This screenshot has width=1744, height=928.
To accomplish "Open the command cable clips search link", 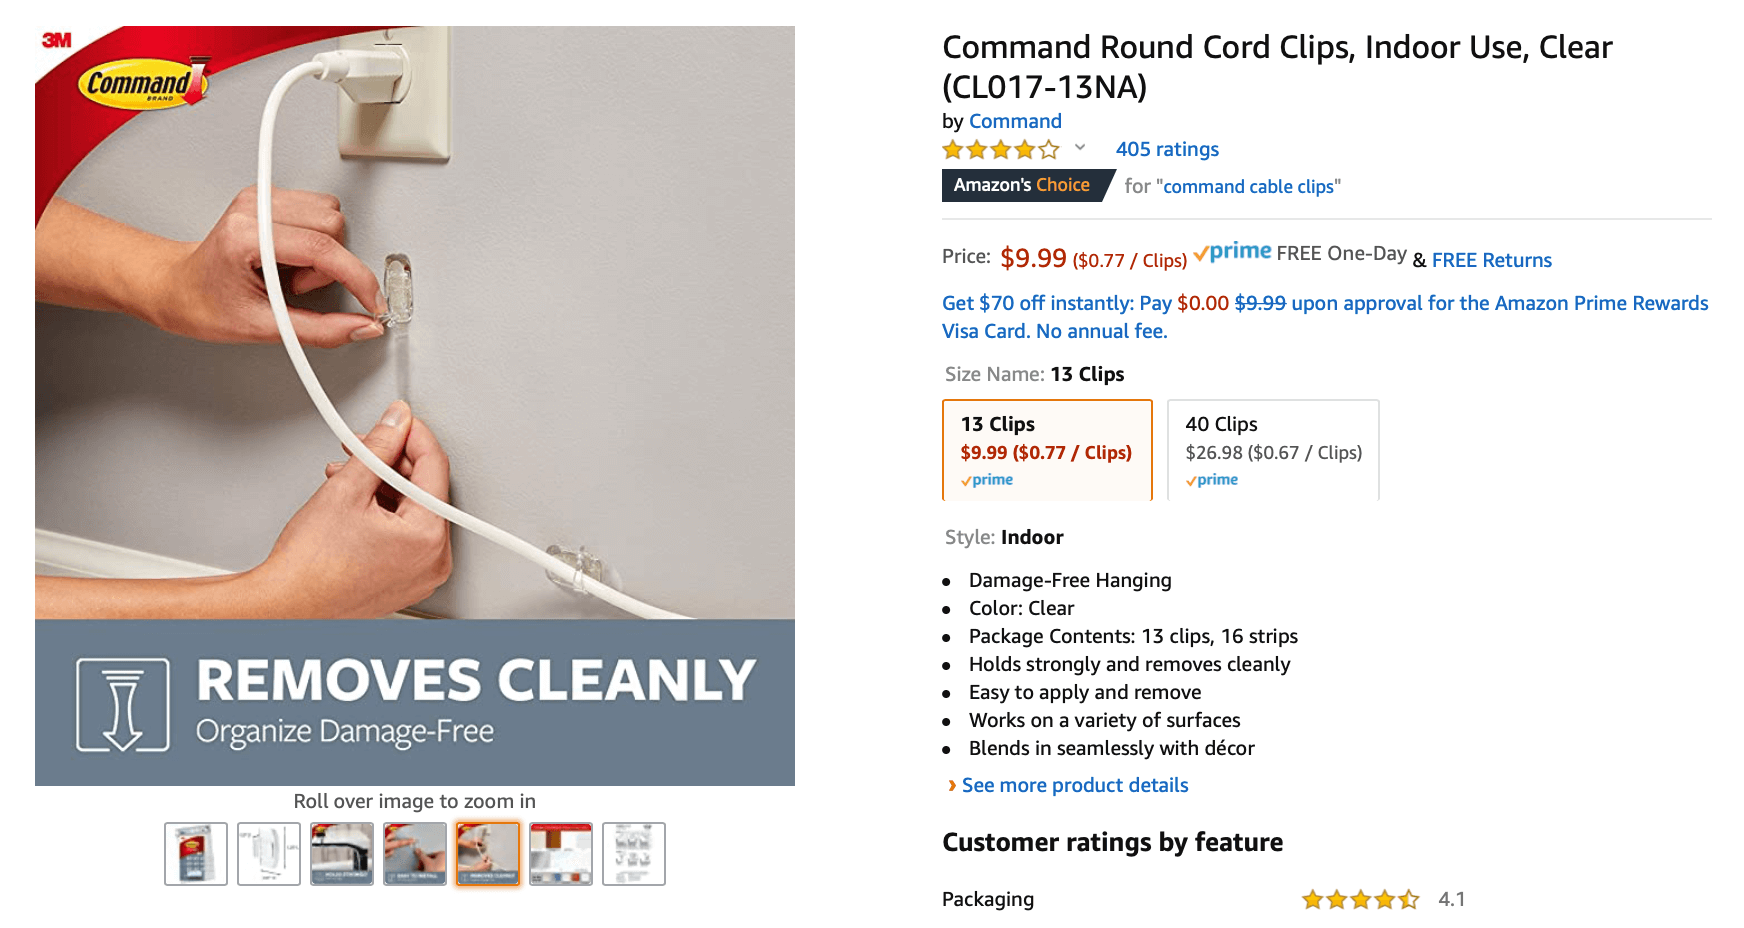I will (1248, 186).
